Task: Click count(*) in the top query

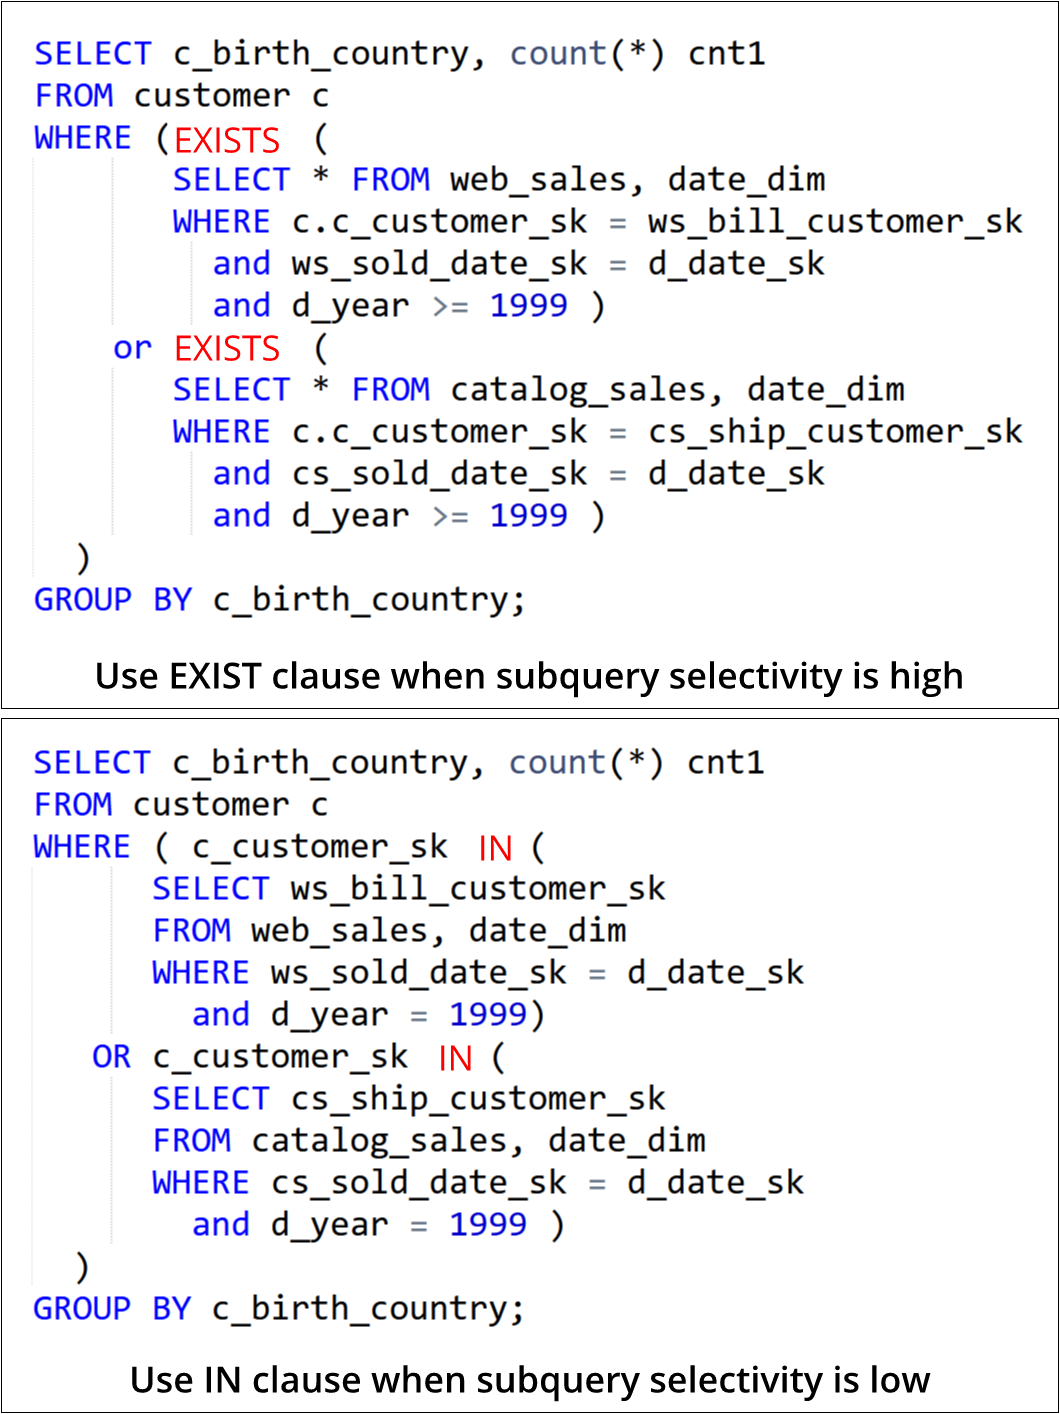Action: pos(586,54)
